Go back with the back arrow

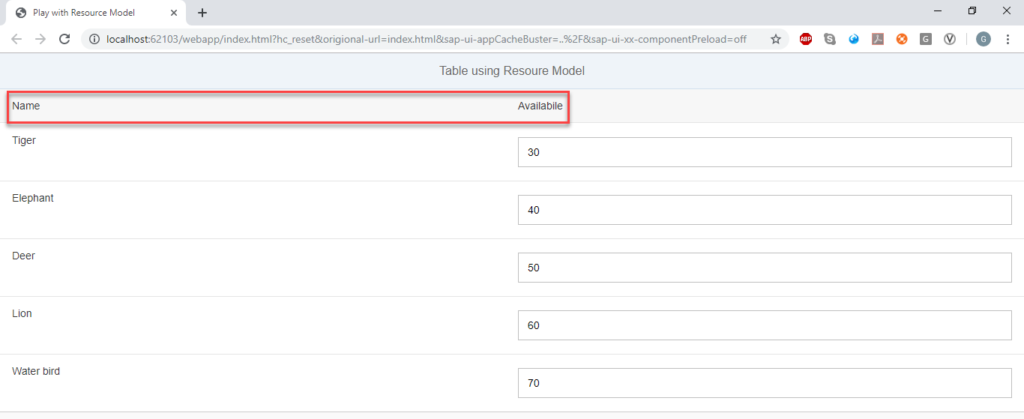pos(17,39)
